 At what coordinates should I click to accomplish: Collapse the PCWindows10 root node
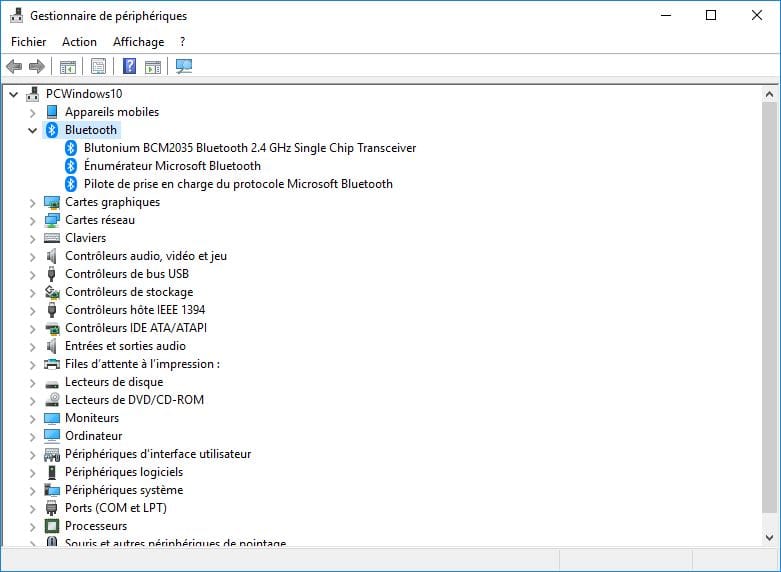(13, 94)
